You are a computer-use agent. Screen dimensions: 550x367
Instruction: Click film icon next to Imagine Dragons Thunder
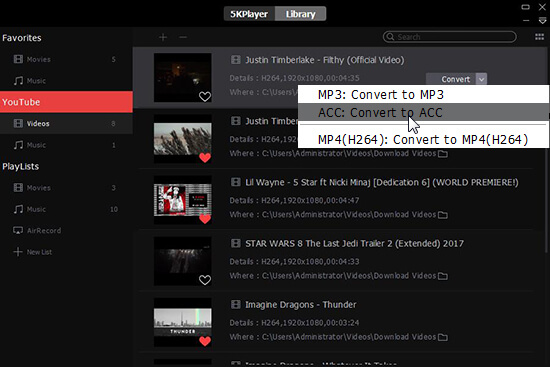coord(235,304)
